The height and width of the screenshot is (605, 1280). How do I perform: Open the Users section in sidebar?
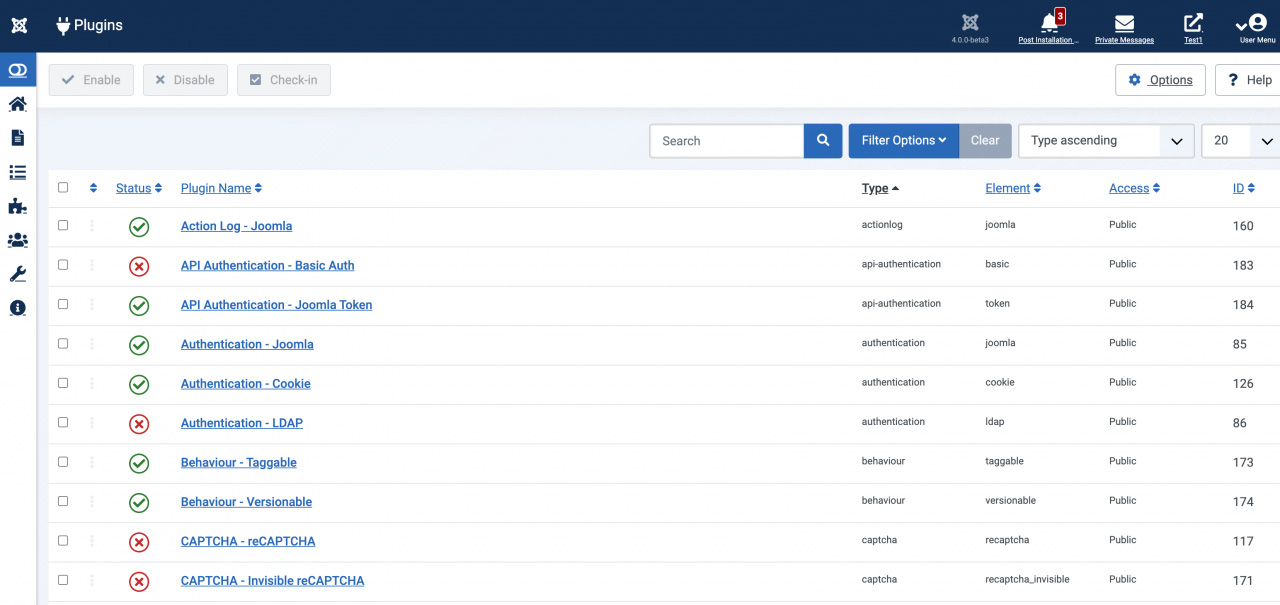pyautogui.click(x=16, y=240)
